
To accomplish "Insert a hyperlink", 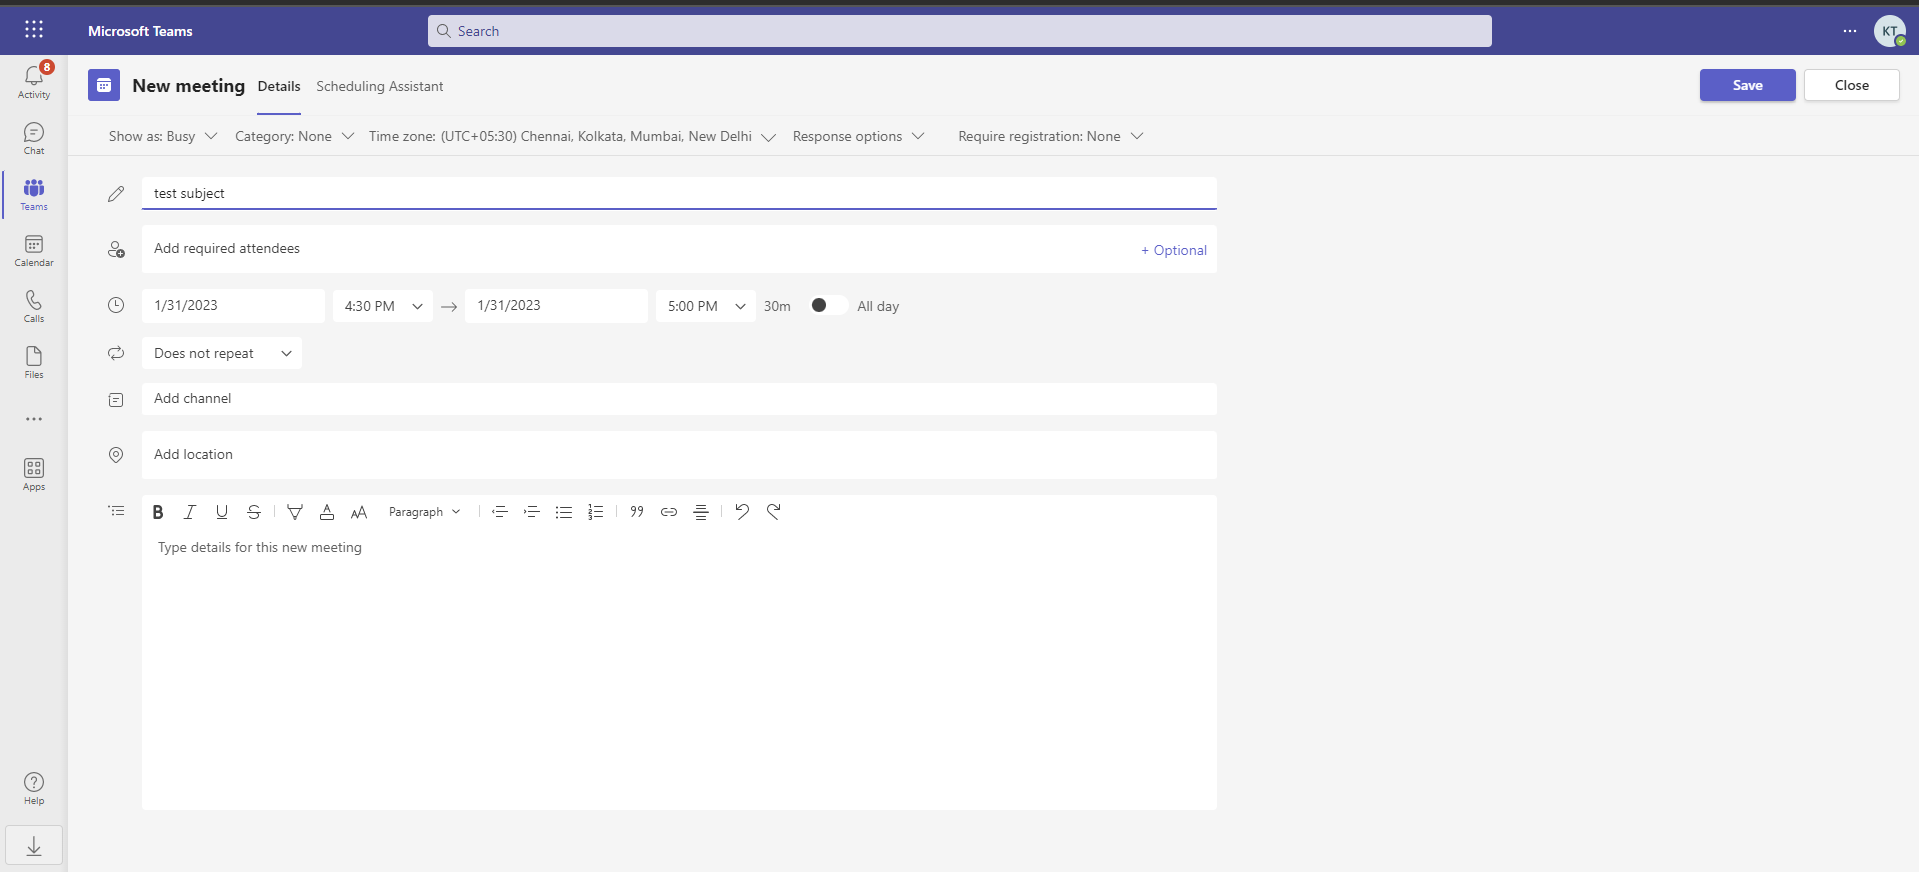I will click(669, 512).
